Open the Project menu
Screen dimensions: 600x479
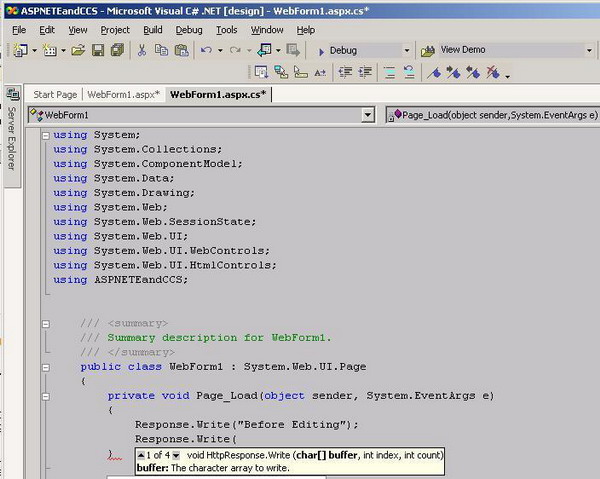[115, 30]
